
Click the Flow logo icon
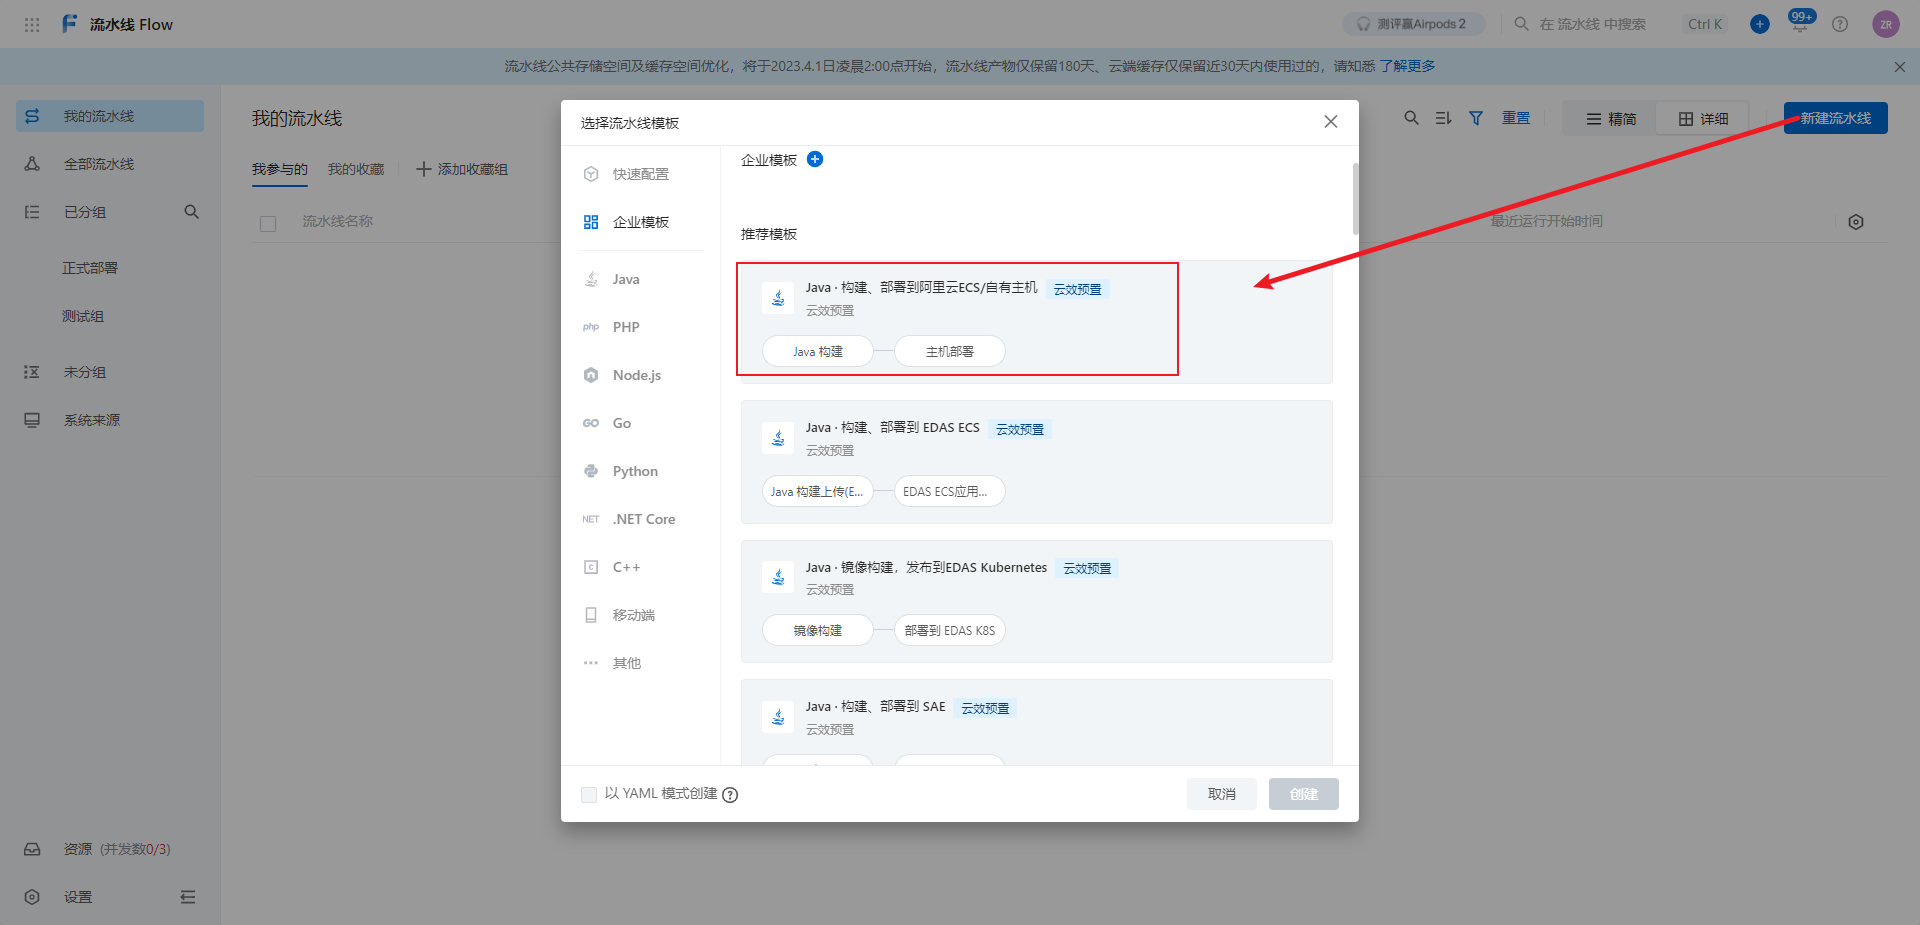69,24
